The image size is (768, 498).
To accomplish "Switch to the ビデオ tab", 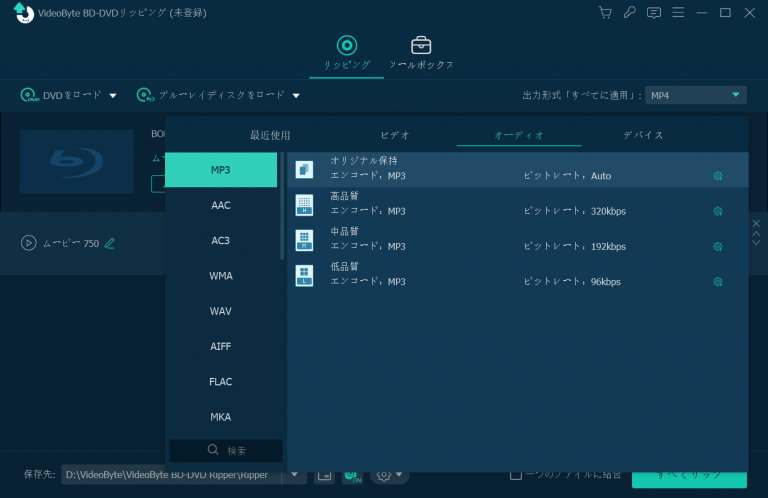I will [x=395, y=135].
